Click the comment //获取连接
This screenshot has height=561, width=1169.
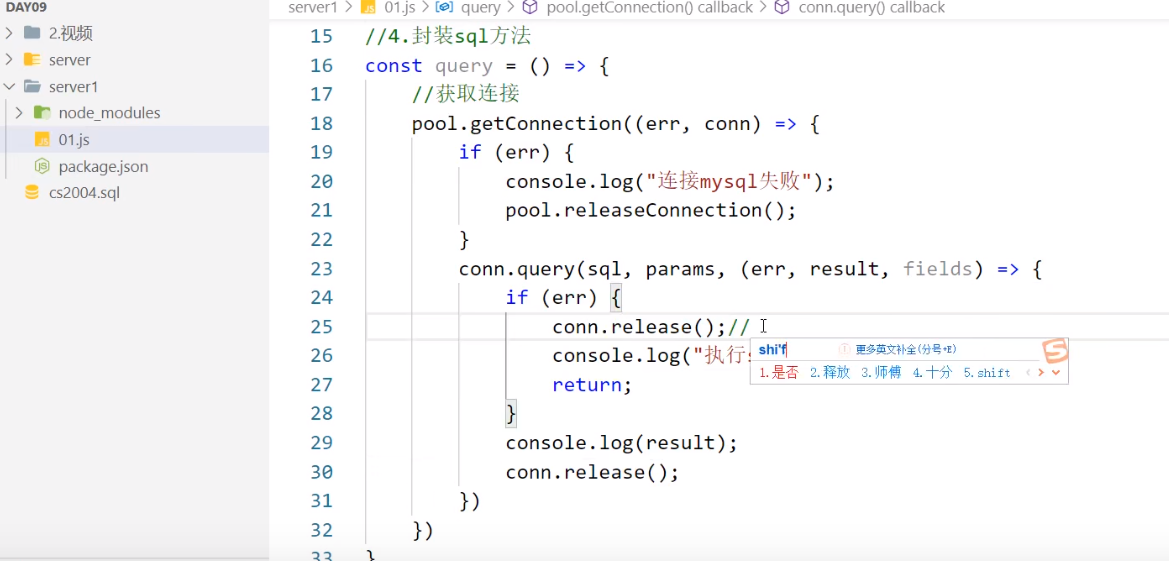465,95
